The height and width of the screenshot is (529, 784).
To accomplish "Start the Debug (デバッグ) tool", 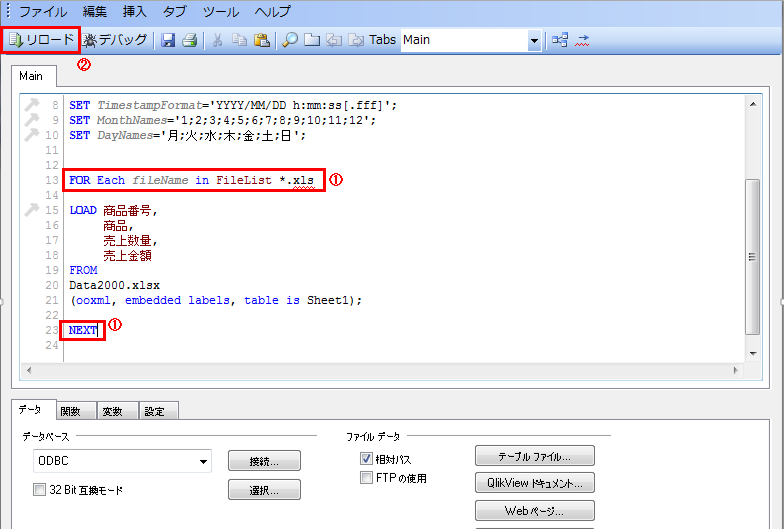I will (x=115, y=40).
